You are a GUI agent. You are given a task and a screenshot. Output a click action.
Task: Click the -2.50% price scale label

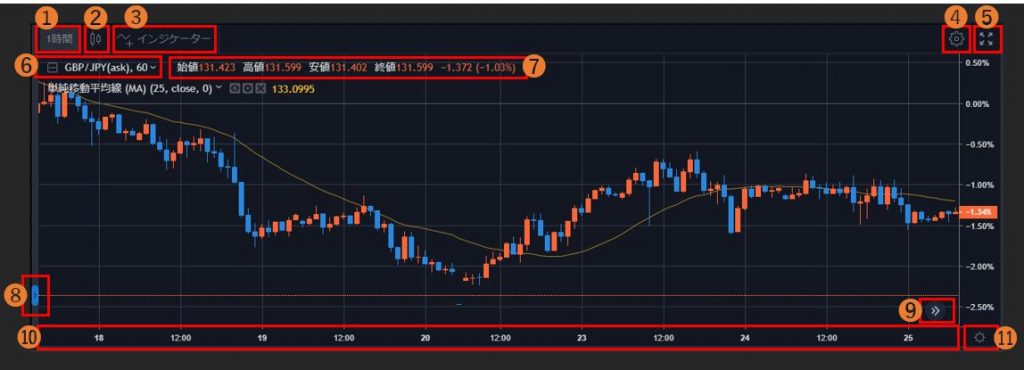980,307
